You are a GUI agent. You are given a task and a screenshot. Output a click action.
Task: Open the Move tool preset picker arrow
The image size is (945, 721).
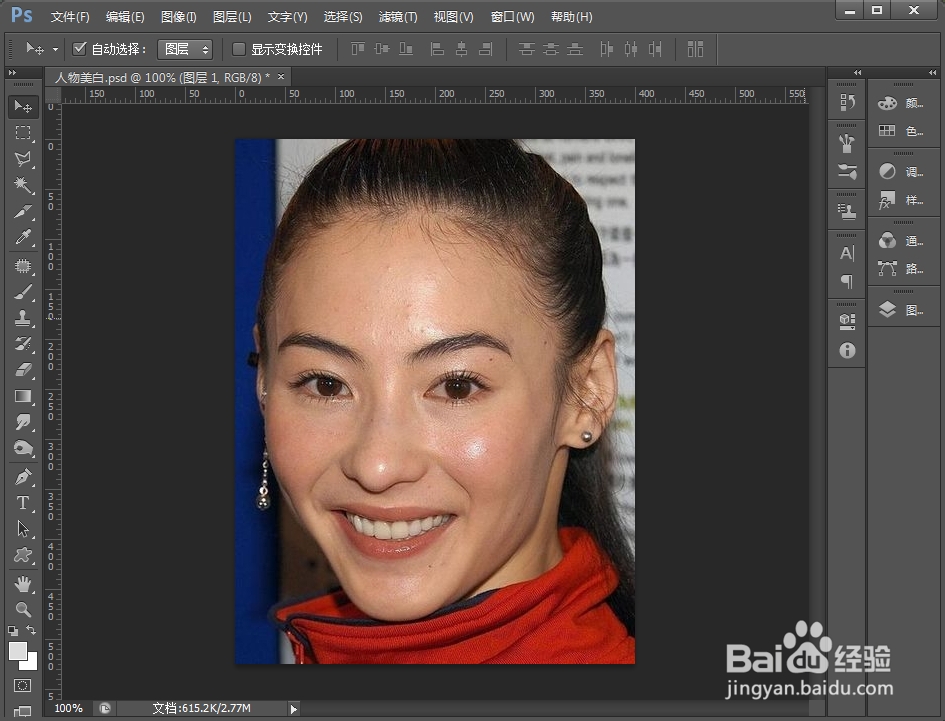(x=55, y=49)
